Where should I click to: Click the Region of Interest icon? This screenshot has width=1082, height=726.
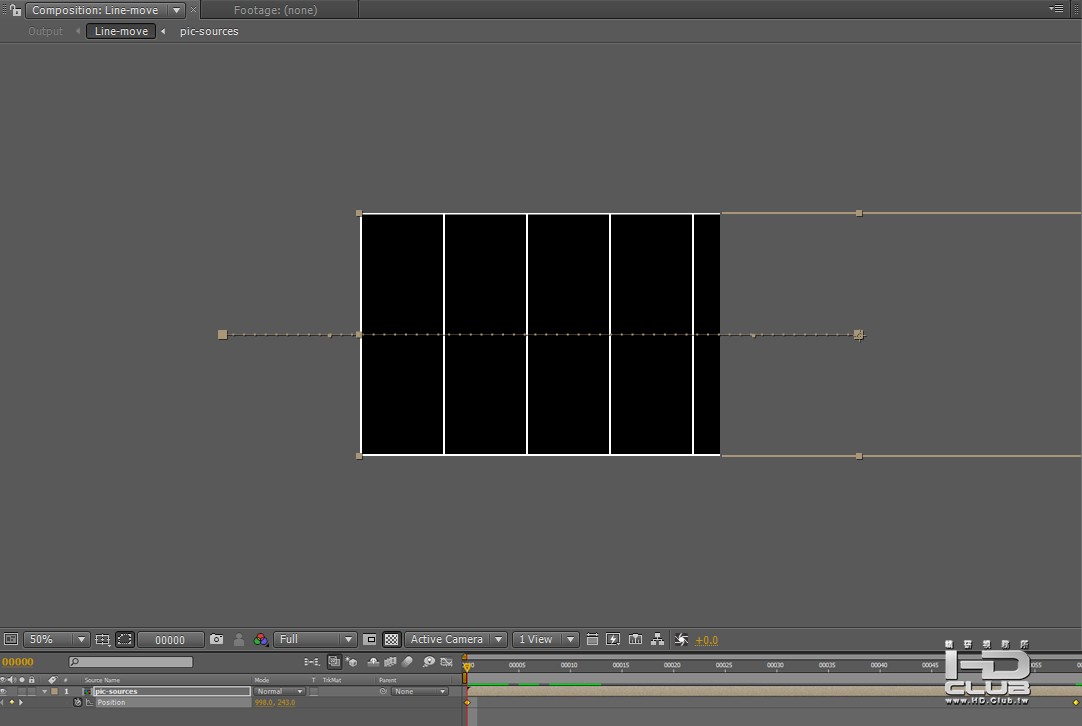point(369,640)
